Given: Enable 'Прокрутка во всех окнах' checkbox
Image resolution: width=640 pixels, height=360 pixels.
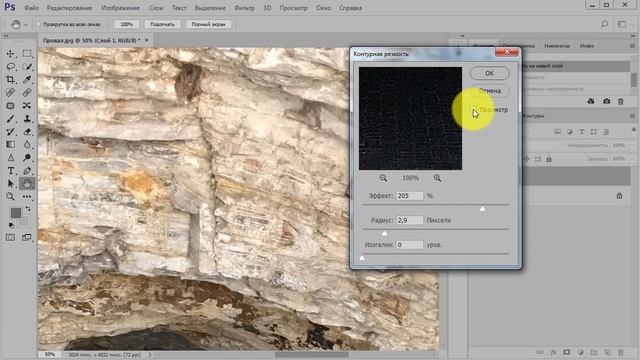Looking at the screenshot, I should (x=38, y=24).
